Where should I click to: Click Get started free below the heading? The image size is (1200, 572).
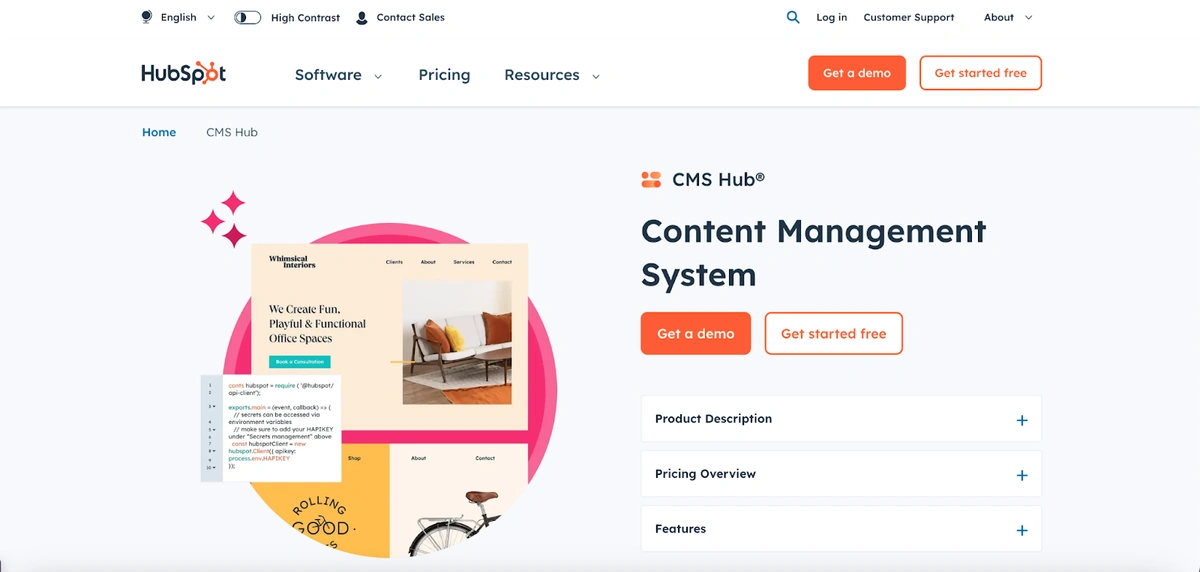833,333
